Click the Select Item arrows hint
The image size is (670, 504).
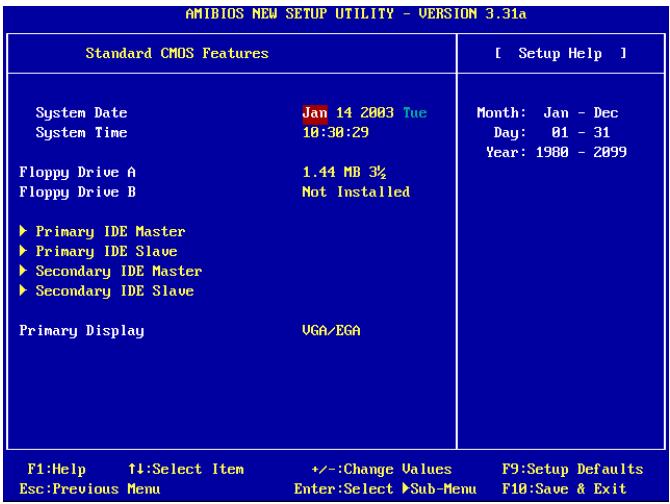[x=186, y=469]
